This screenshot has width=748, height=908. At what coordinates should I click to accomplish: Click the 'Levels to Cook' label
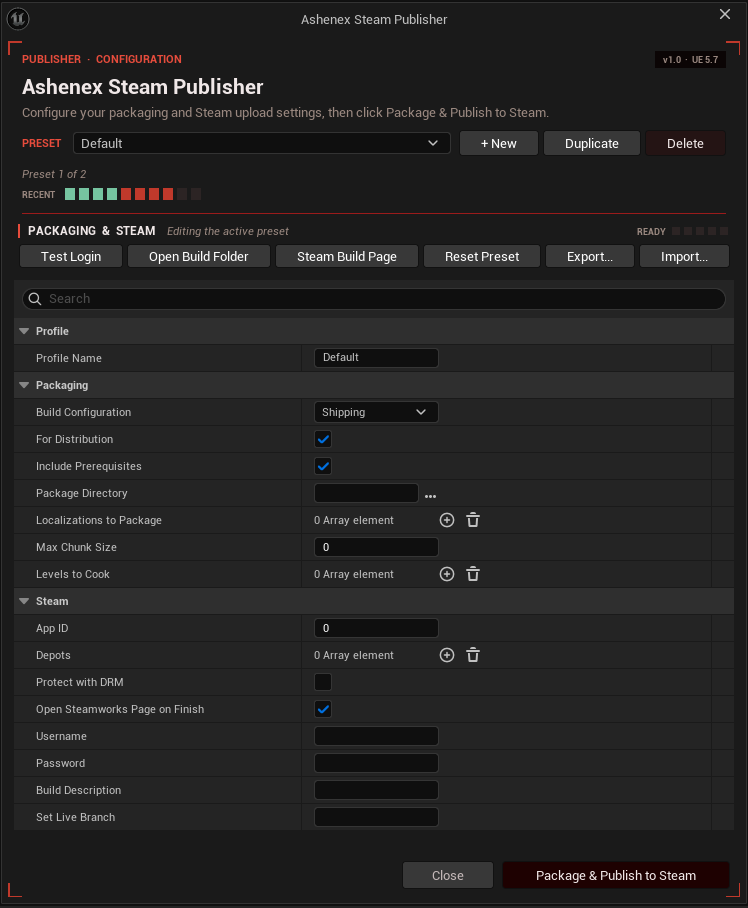pyautogui.click(x=73, y=574)
